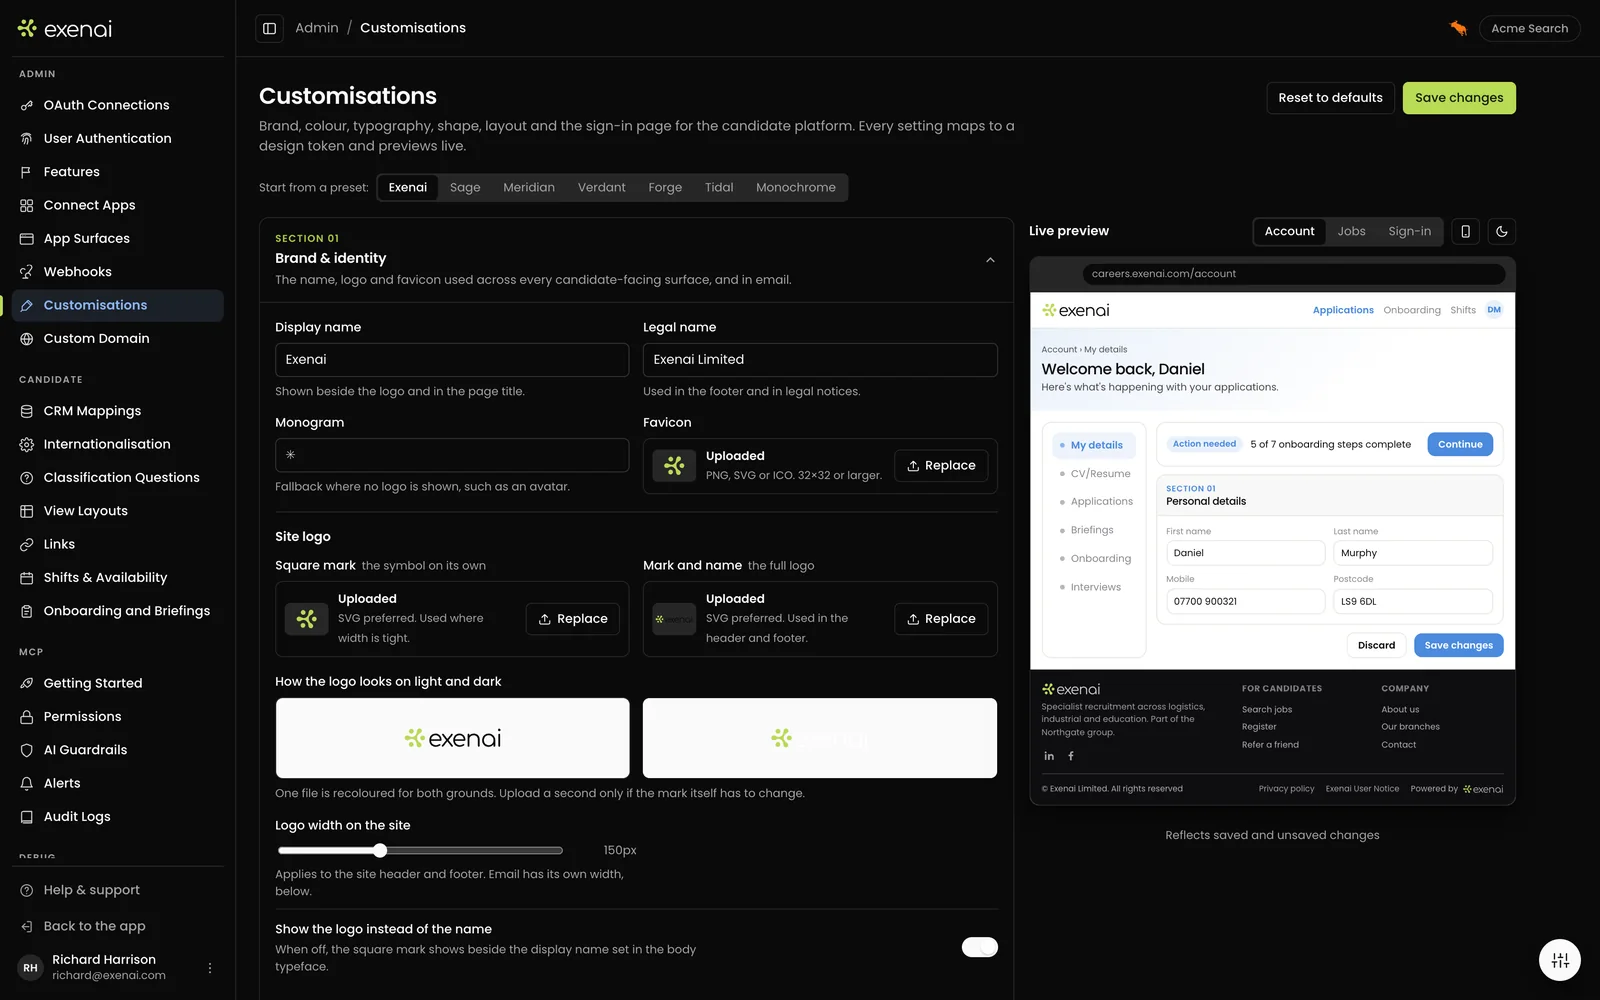Viewport: 1600px width, 1000px height.
Task: Open CRM Mappings page
Action: coord(118,411)
